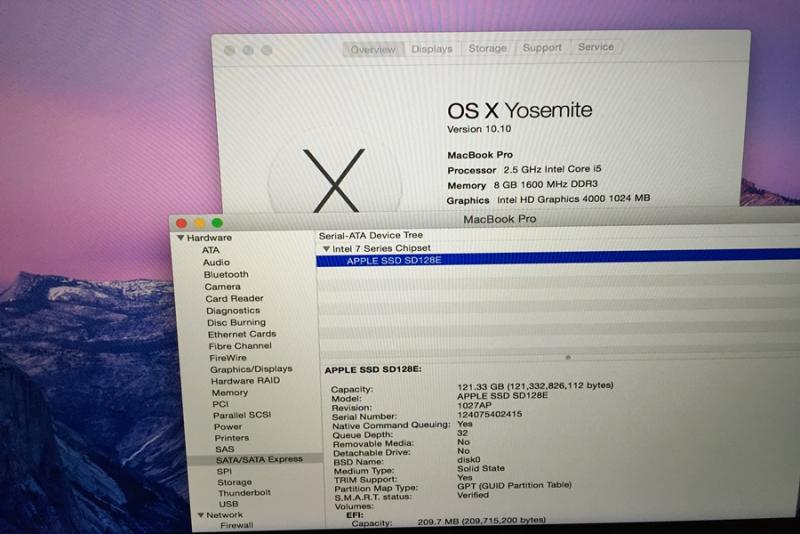Screen dimensions: 800x534
Task: Select Camera in the sidebar
Action: point(222,287)
